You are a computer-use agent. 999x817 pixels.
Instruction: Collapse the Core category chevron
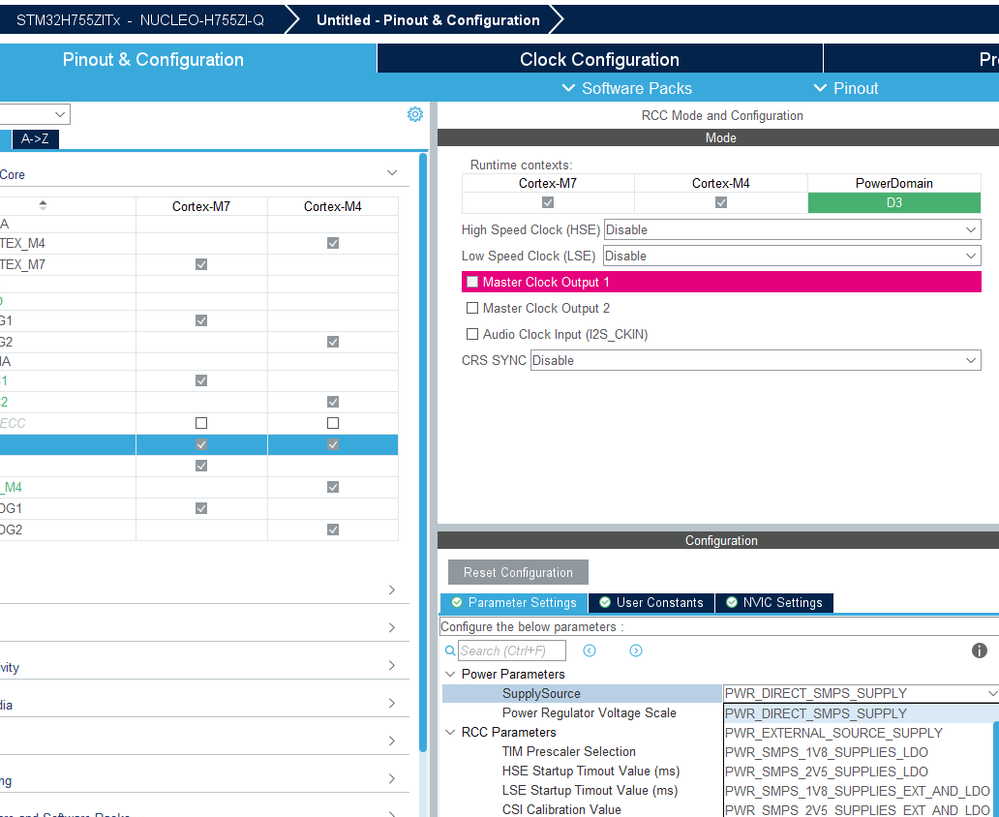(x=392, y=173)
